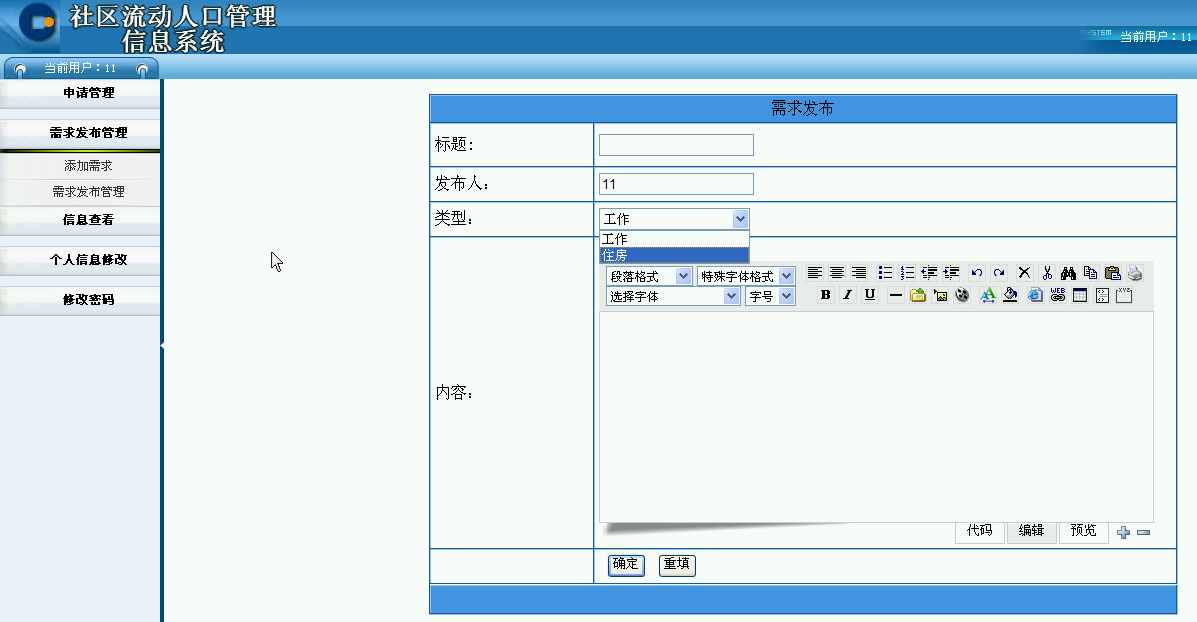Enlarge the editor with the plus icon
The height and width of the screenshot is (622, 1197).
pos(1123,533)
